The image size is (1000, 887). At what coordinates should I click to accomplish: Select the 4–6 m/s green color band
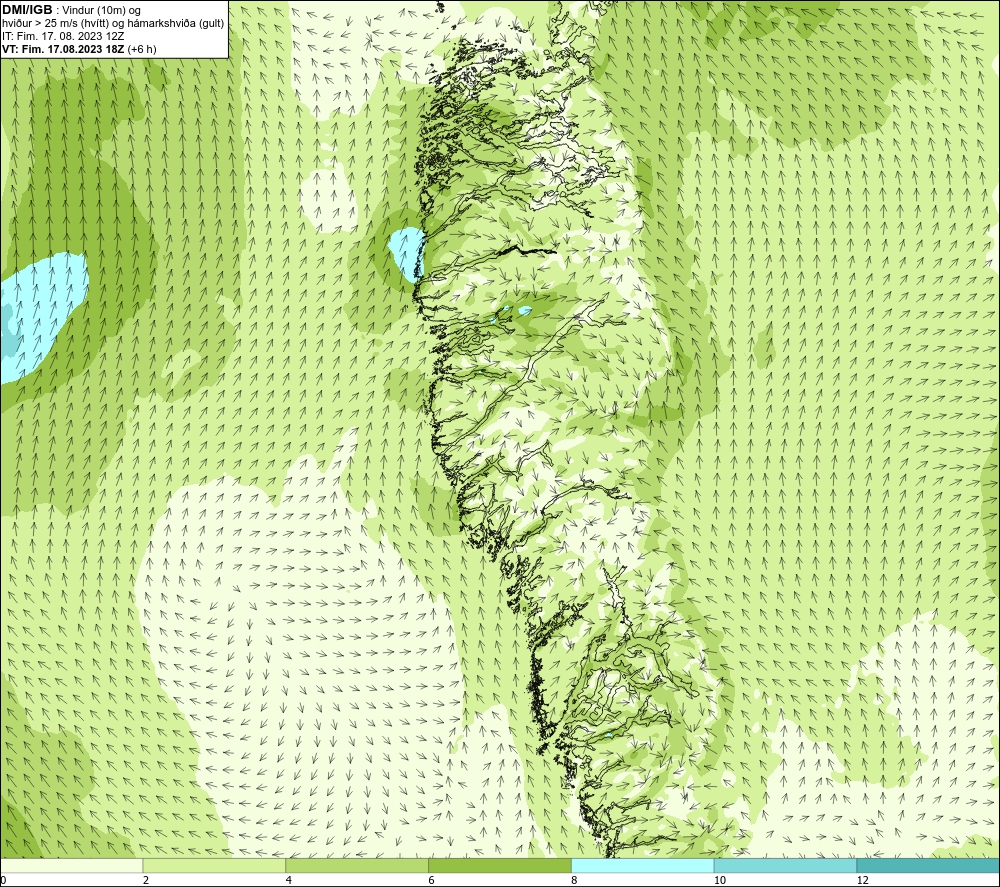click(357, 865)
